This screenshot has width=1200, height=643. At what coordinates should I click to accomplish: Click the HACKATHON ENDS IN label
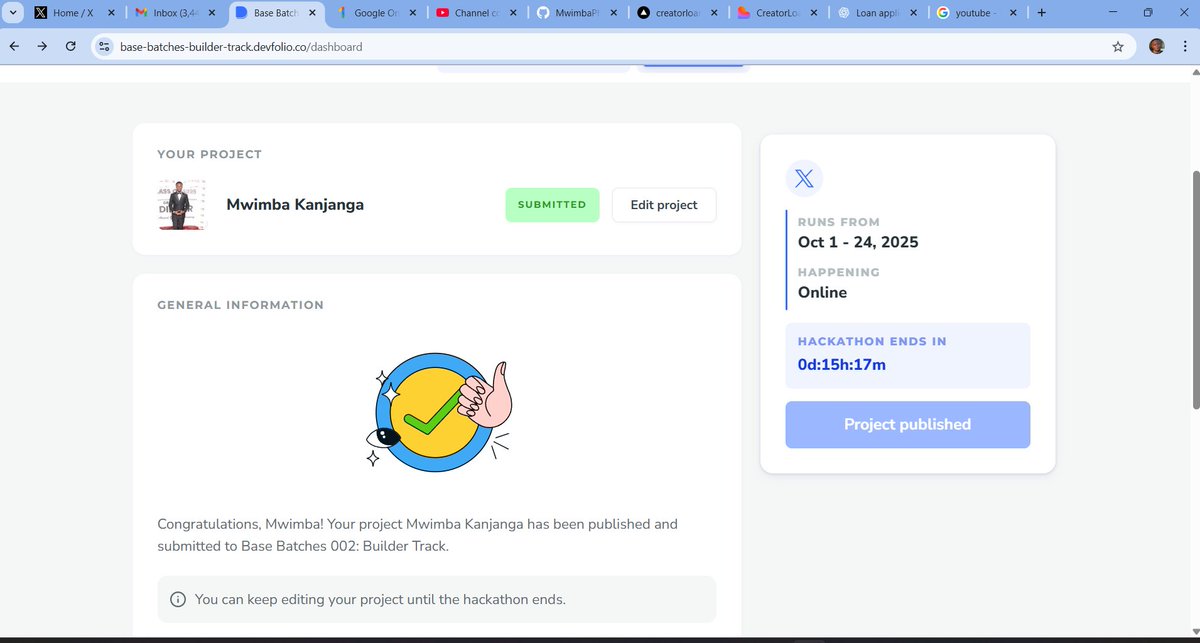pos(872,341)
